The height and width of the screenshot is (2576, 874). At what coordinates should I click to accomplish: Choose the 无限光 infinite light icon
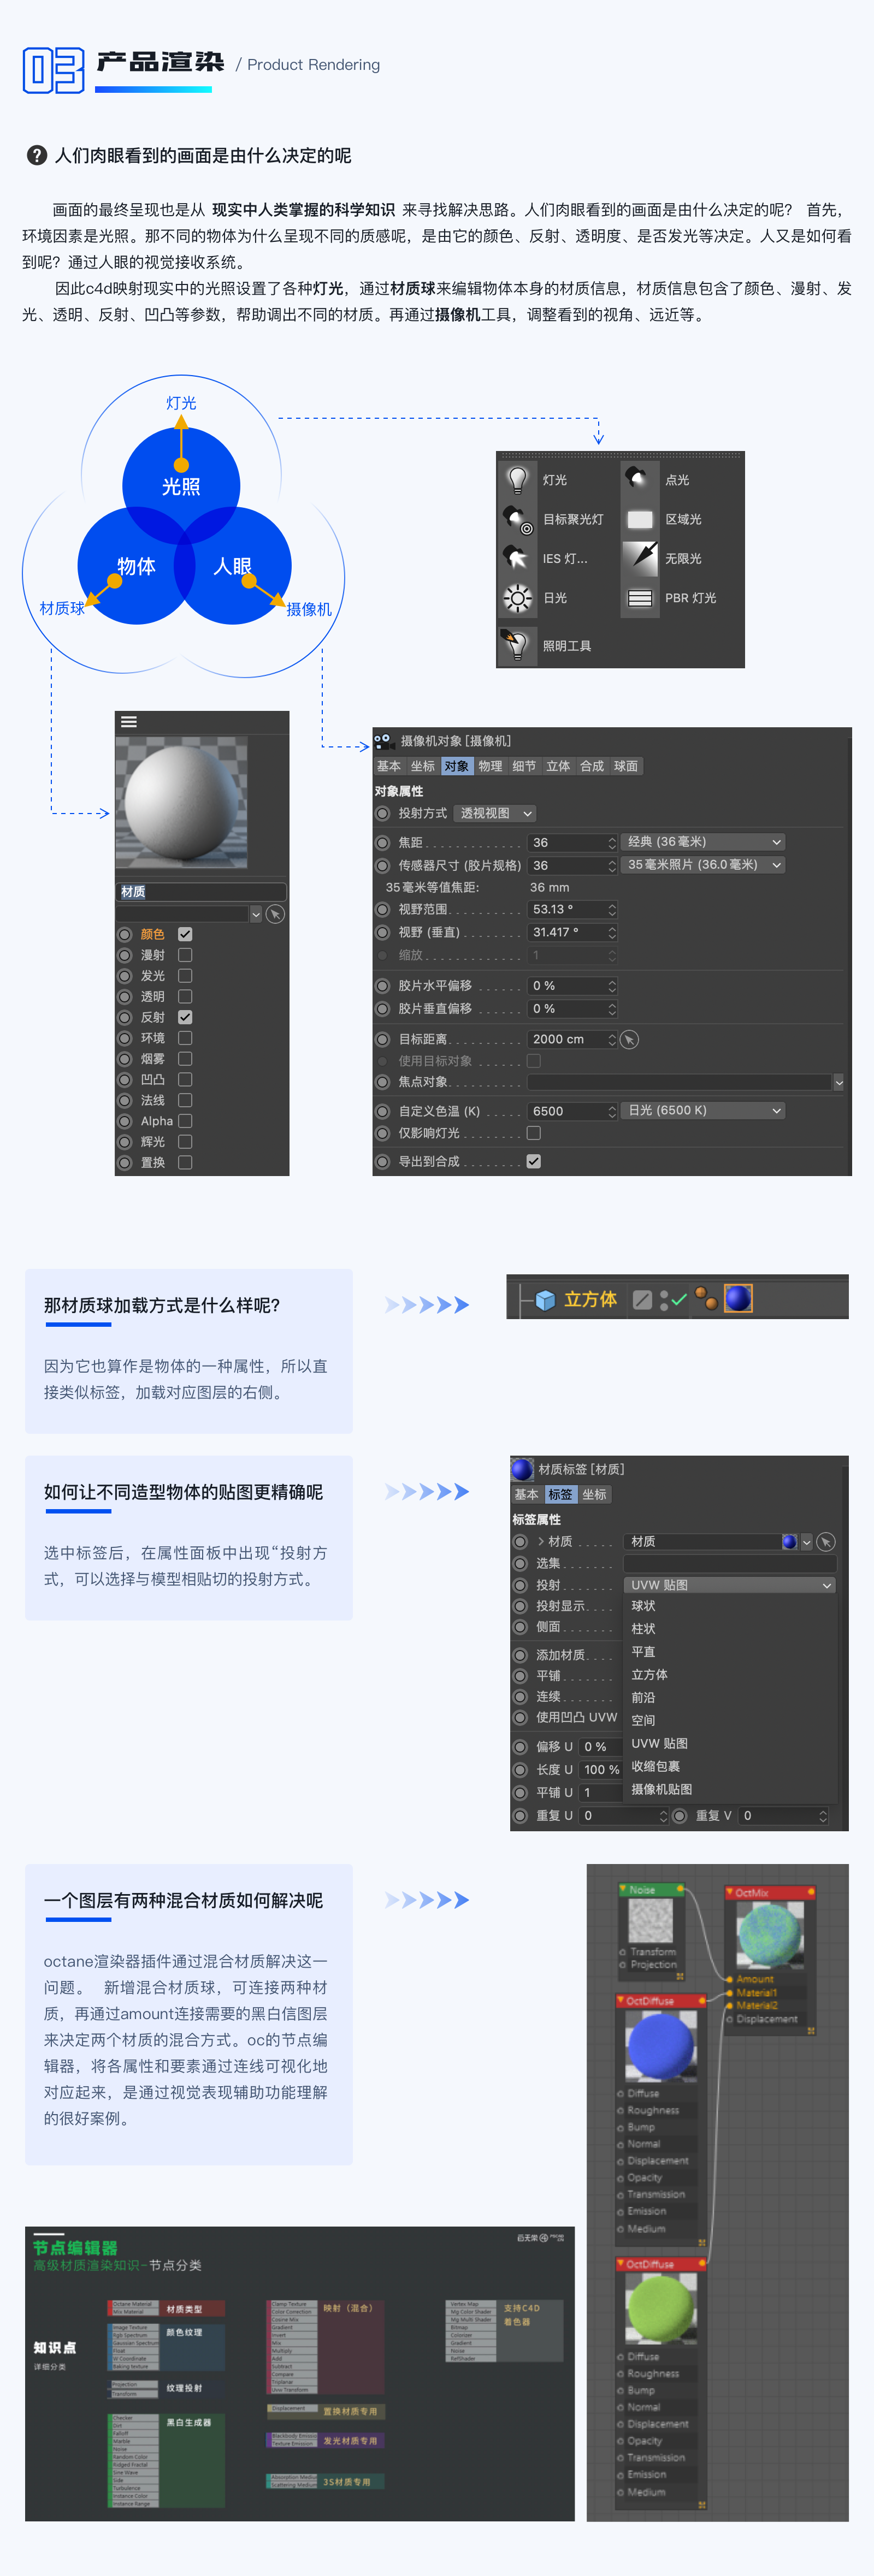639,558
